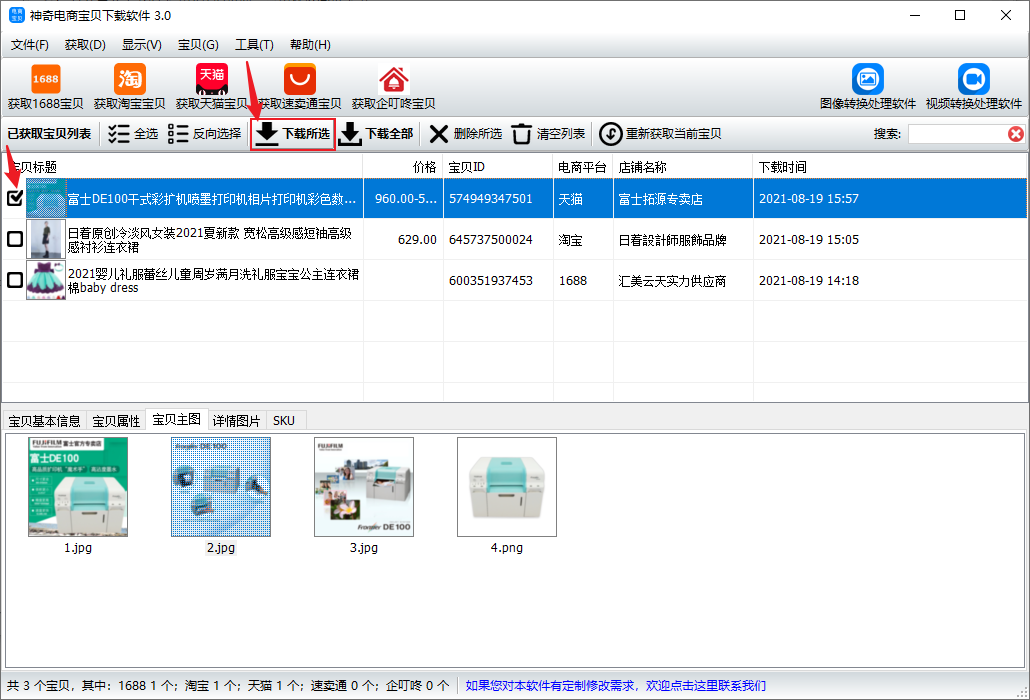The image size is (1030, 700).
Task: Select the 日着原创冷淡风女装 row title
Action: 210,240
